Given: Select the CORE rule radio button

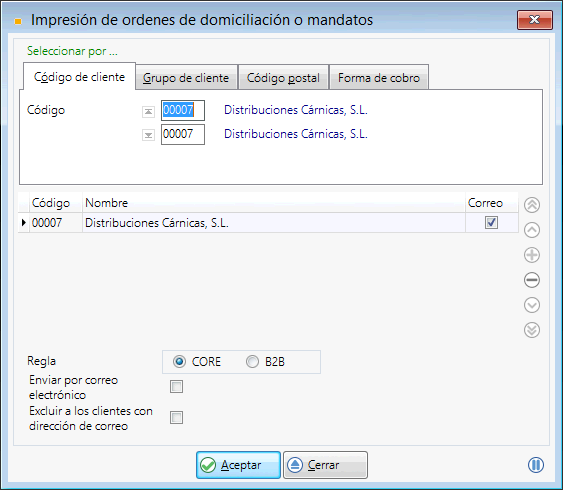Looking at the screenshot, I should pos(179,361).
